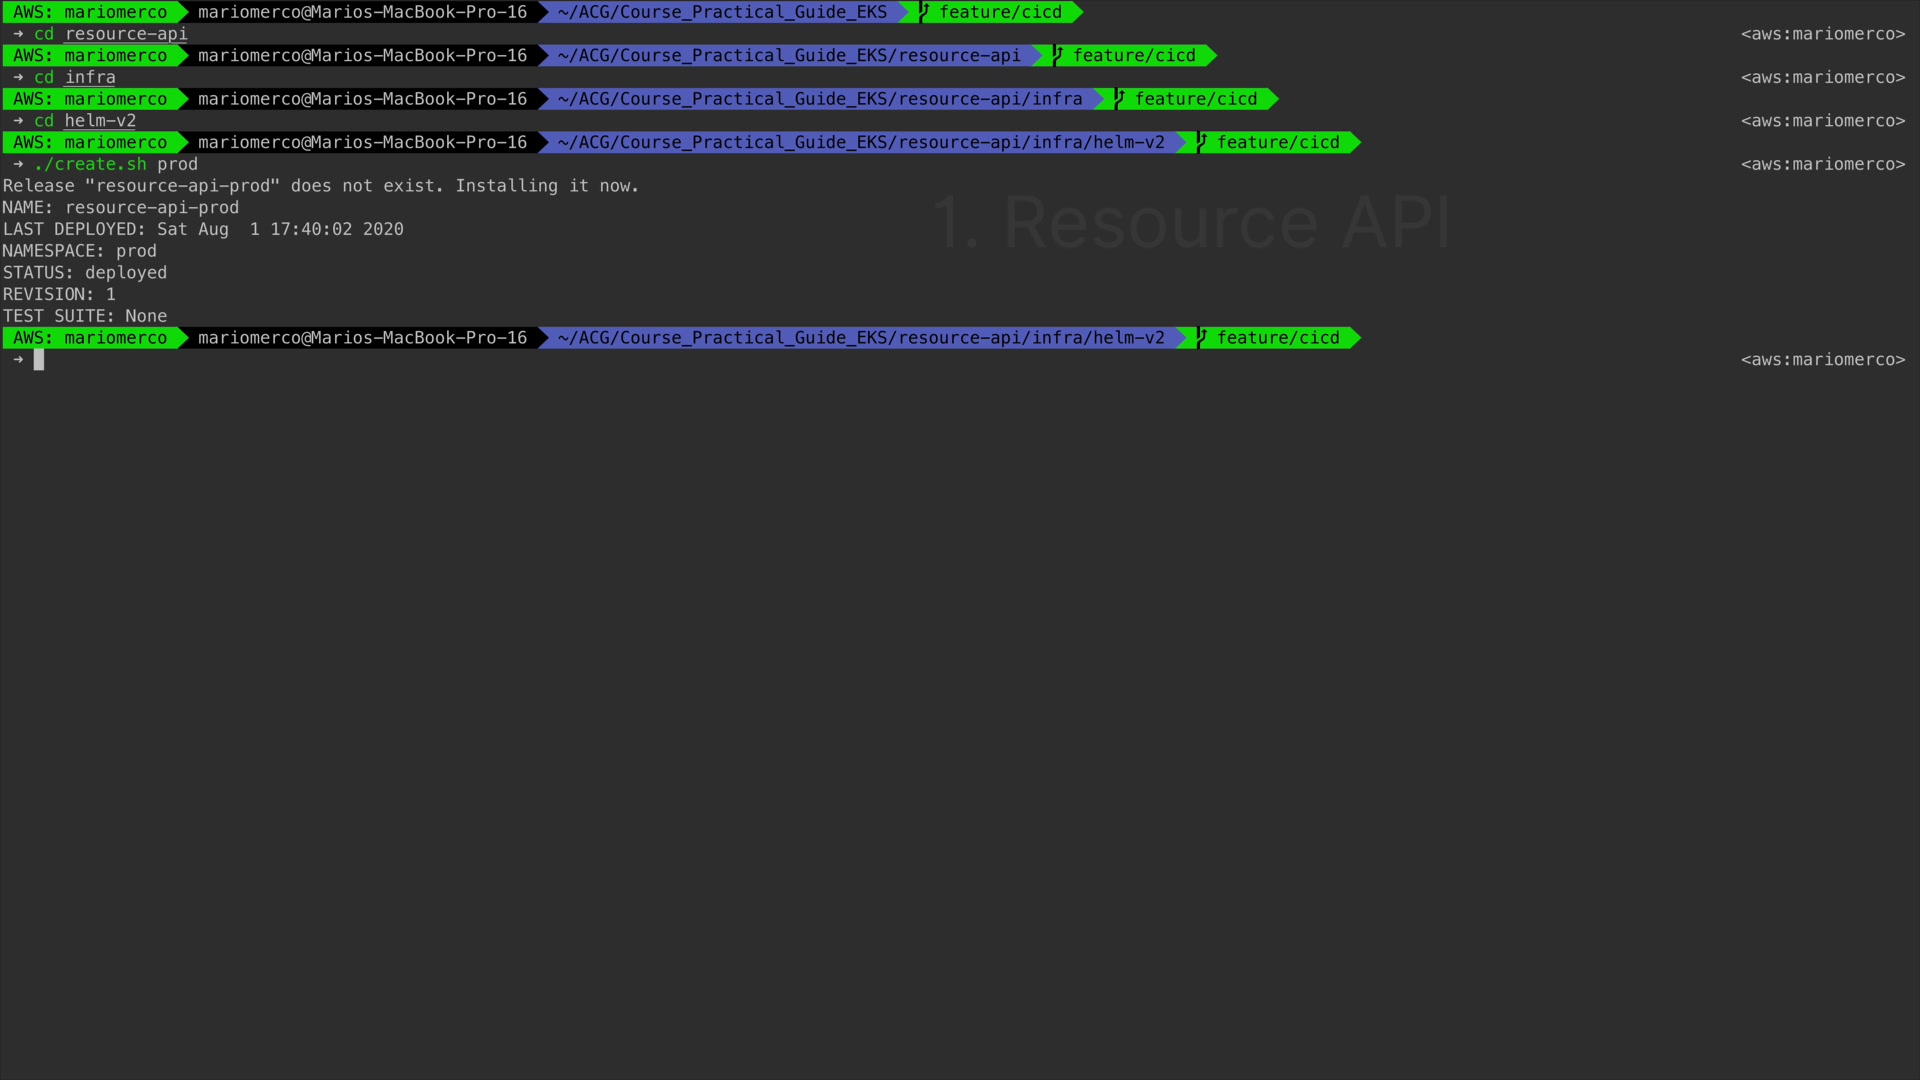Click the underlined 'resource-api' cd argument
Screen dimensions: 1920x1080
[126, 34]
